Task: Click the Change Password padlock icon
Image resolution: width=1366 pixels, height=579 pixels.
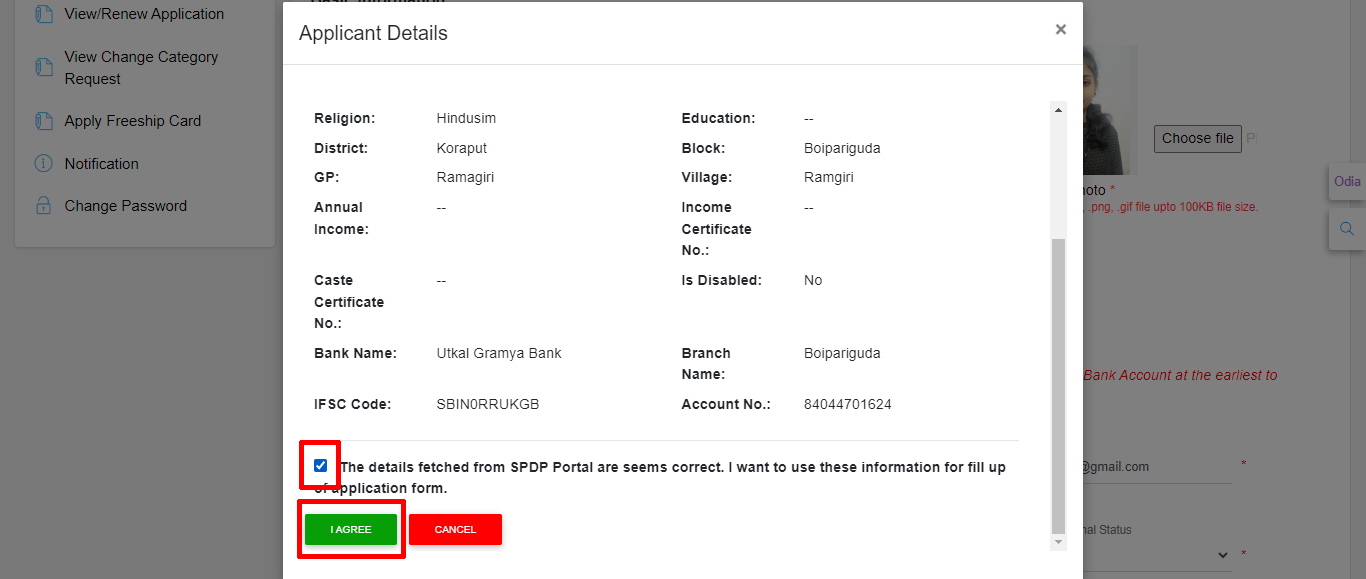Action: pos(43,205)
